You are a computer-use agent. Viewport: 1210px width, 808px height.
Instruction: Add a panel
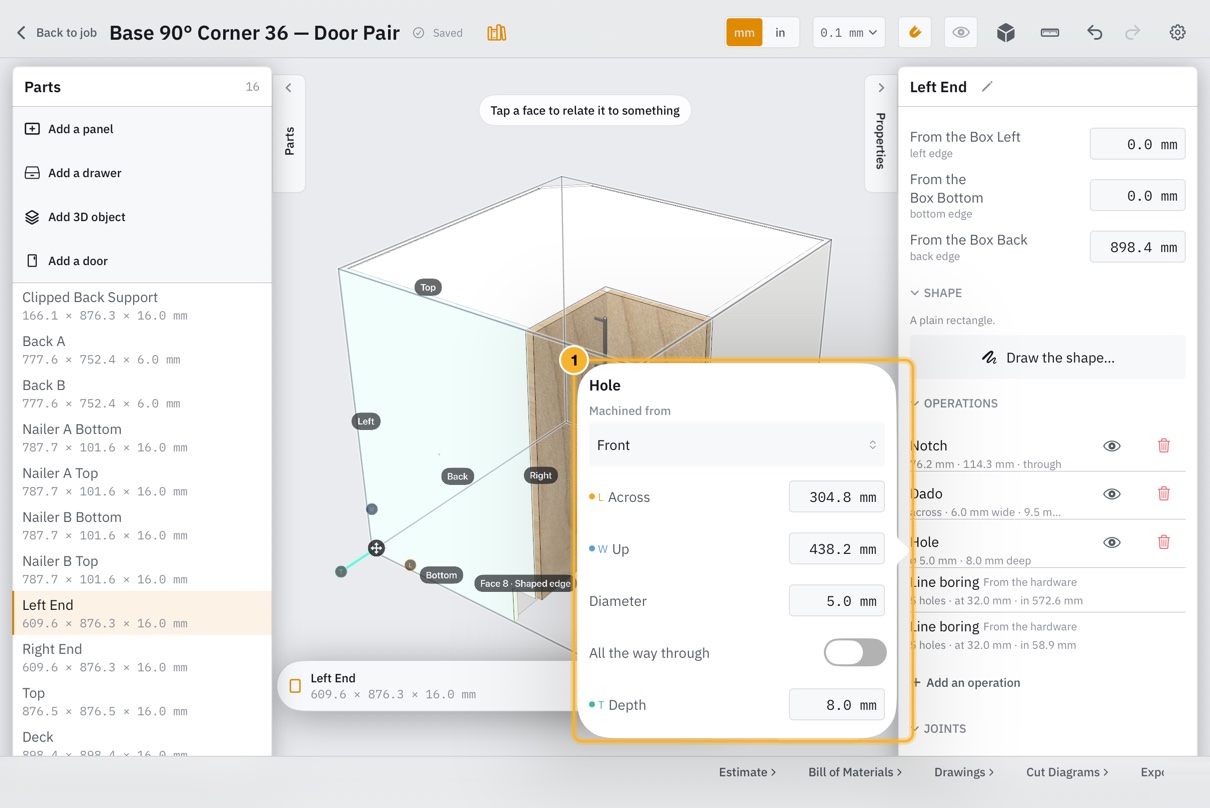[142, 129]
